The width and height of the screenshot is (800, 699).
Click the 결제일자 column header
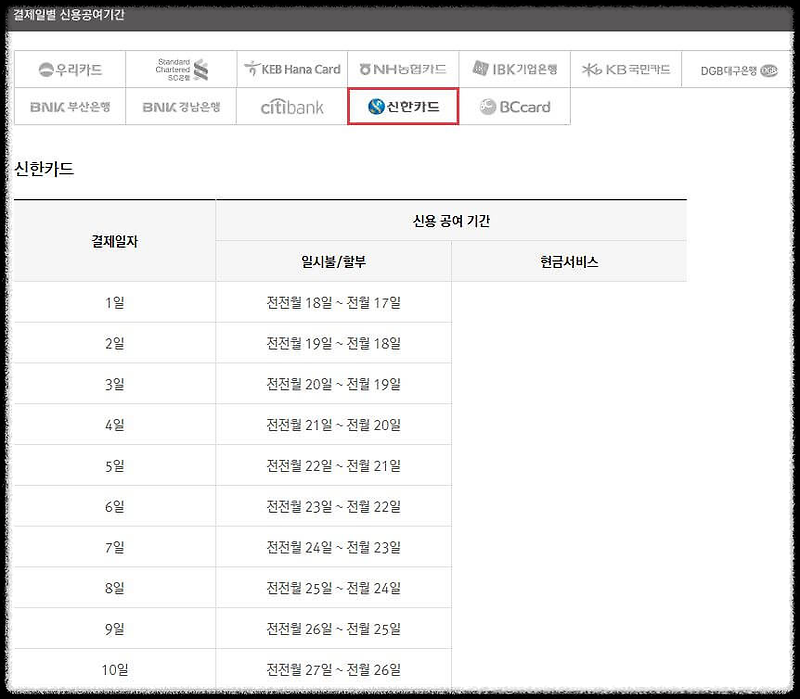pos(115,241)
